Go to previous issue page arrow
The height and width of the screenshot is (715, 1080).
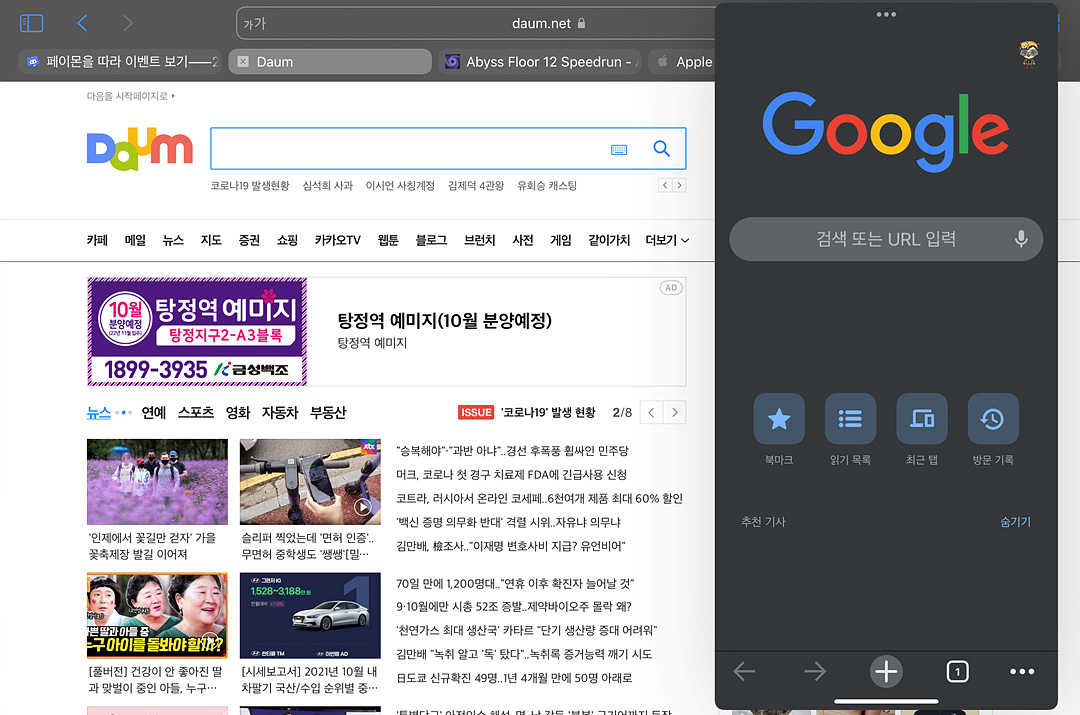651,412
